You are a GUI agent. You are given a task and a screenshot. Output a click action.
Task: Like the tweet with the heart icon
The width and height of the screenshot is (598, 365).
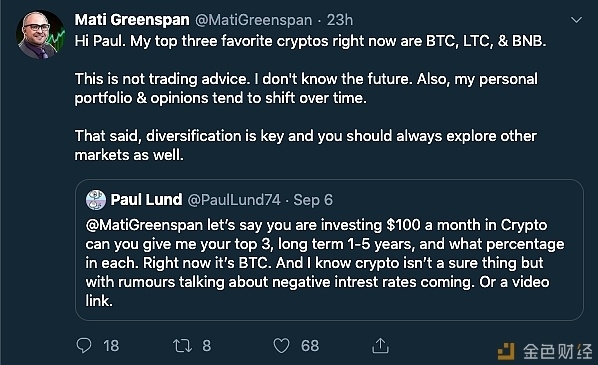[x=281, y=346]
